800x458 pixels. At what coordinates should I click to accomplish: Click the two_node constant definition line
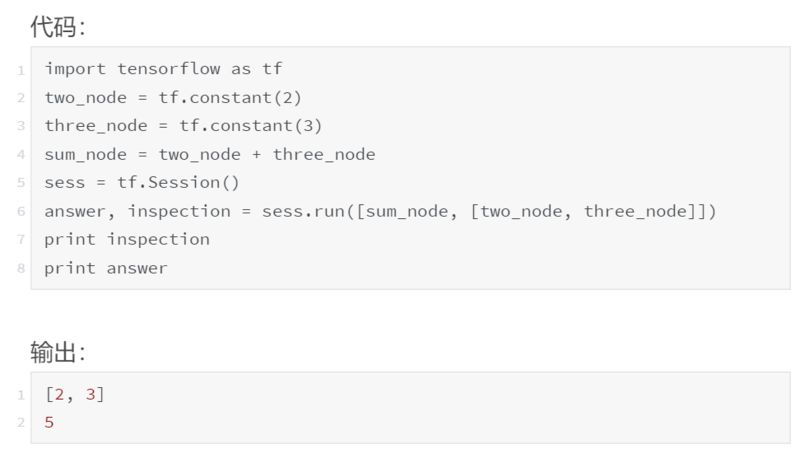pyautogui.click(x=173, y=97)
